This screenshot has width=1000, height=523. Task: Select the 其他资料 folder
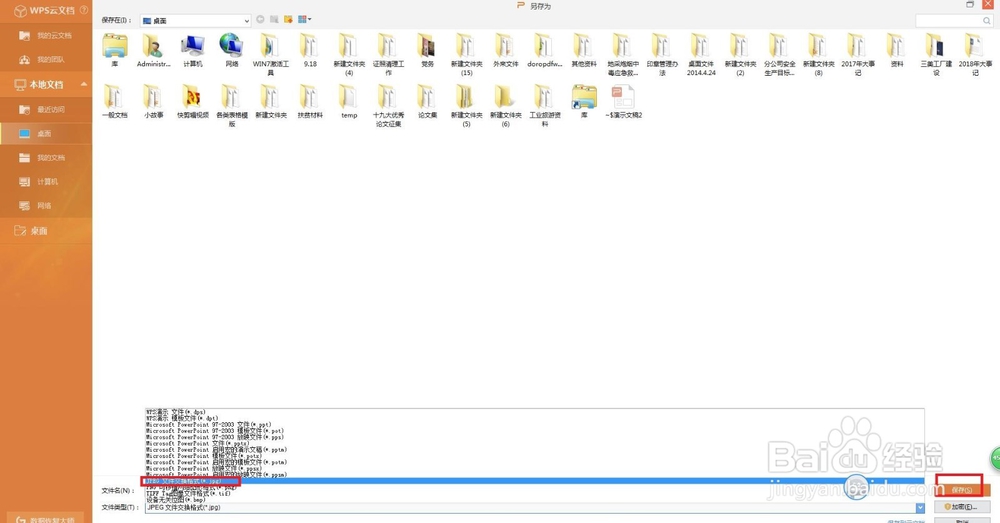point(584,51)
